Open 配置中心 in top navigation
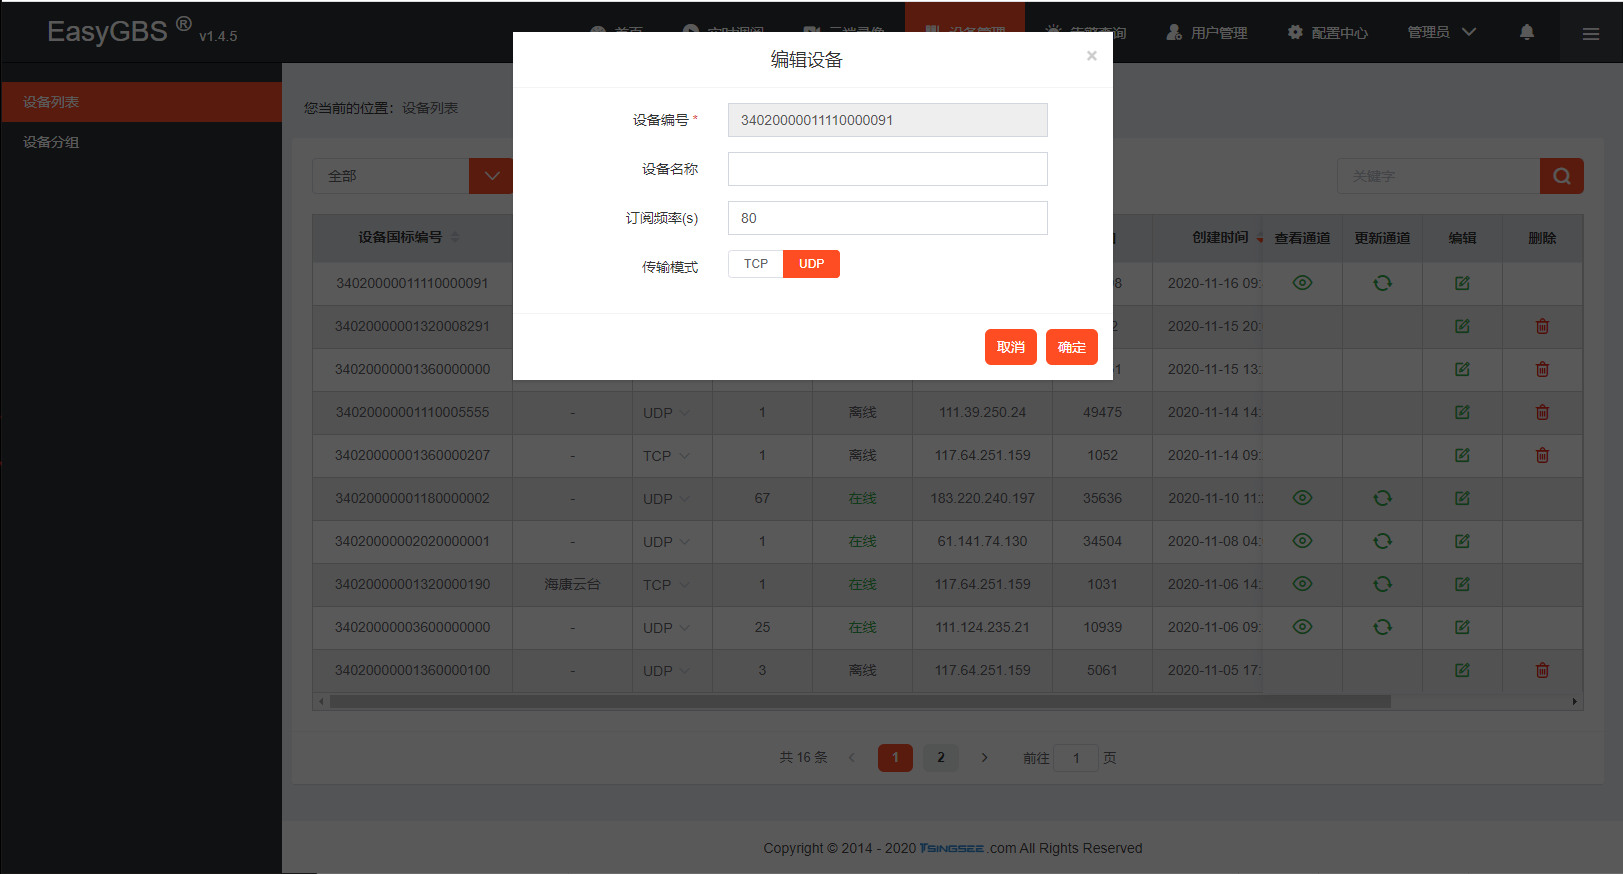 point(1327,32)
